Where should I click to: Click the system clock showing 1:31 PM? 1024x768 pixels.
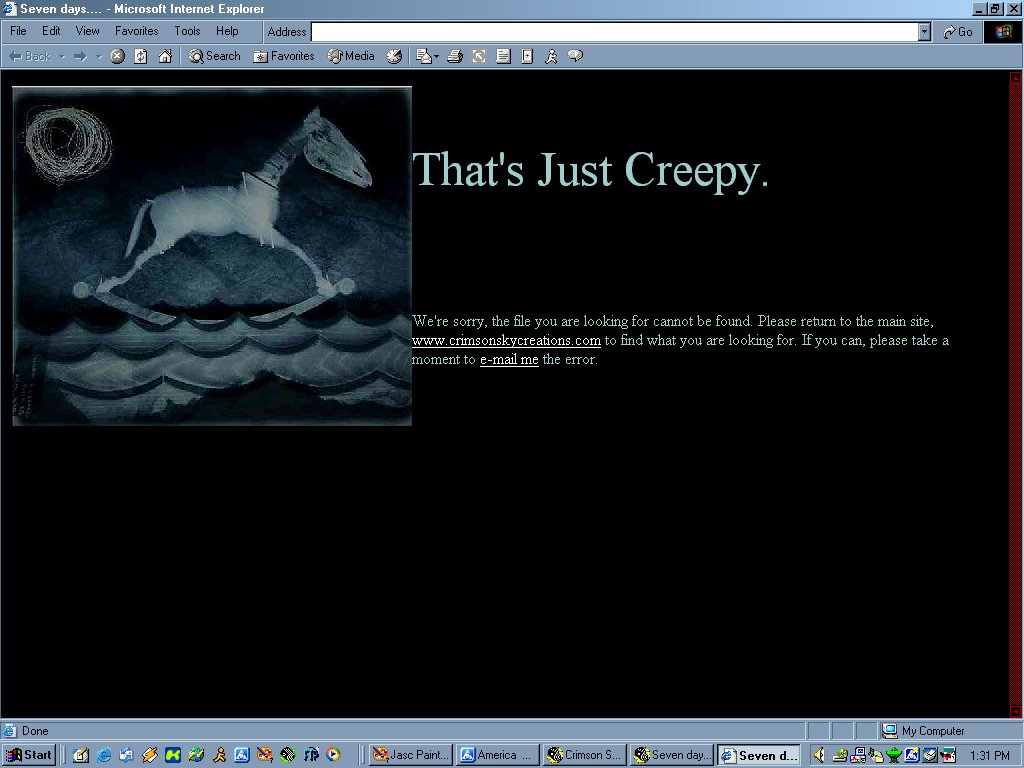[990, 756]
